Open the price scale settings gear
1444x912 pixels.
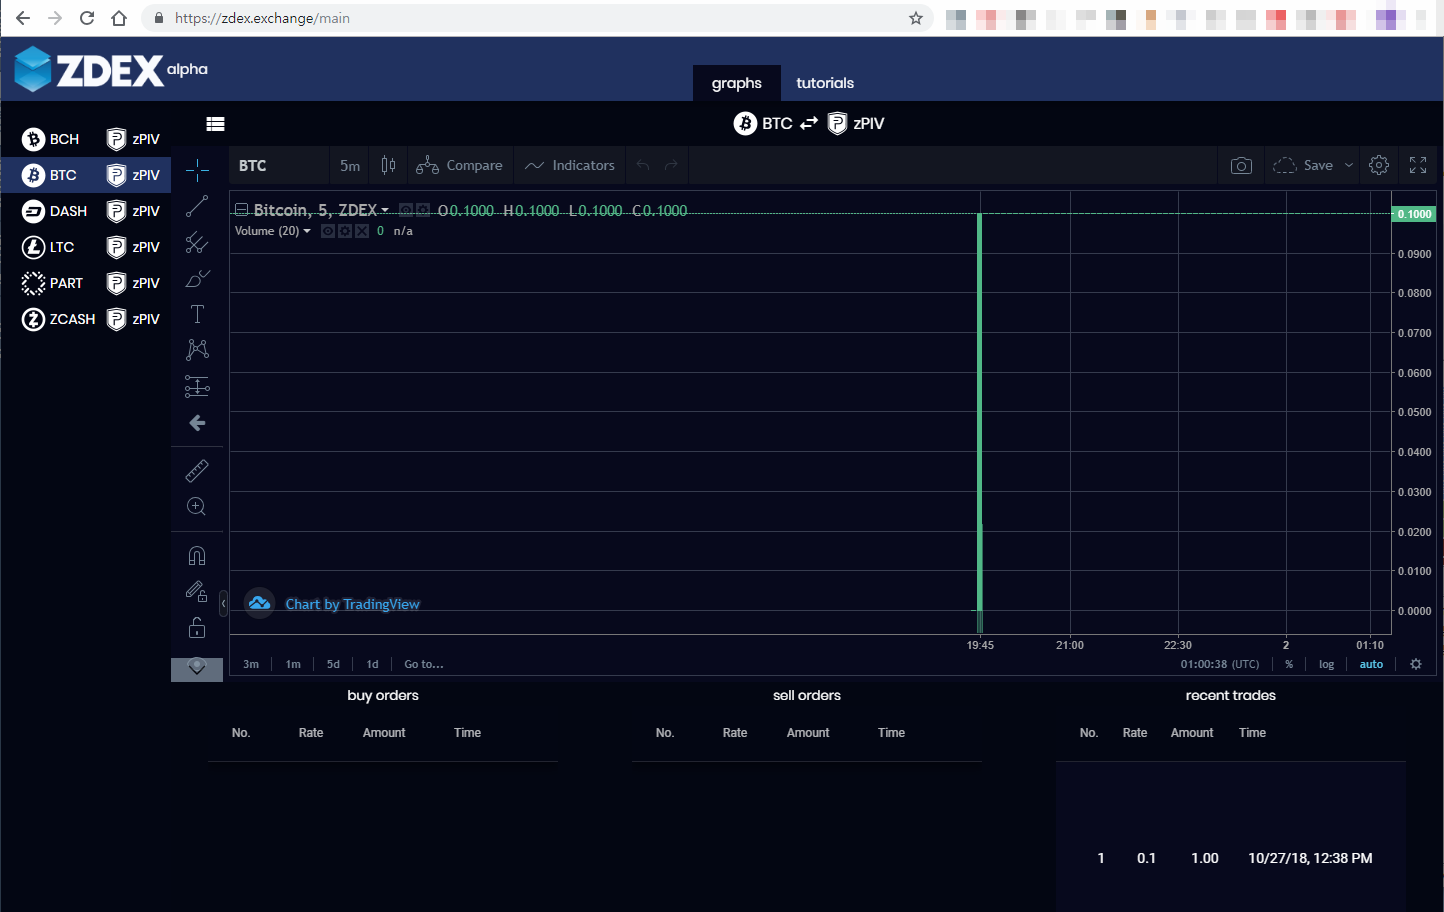click(1416, 664)
